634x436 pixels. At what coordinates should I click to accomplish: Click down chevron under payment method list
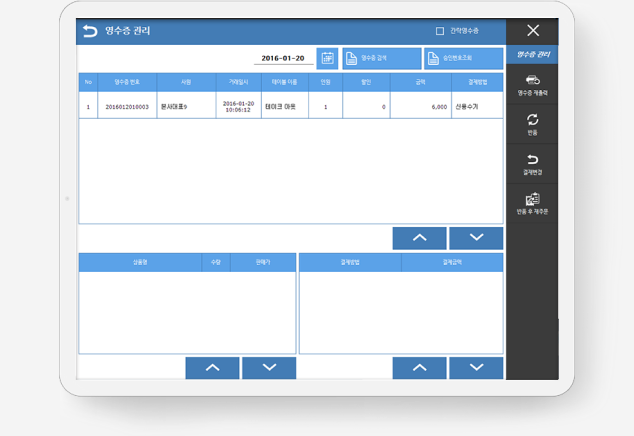pyautogui.click(x=476, y=368)
